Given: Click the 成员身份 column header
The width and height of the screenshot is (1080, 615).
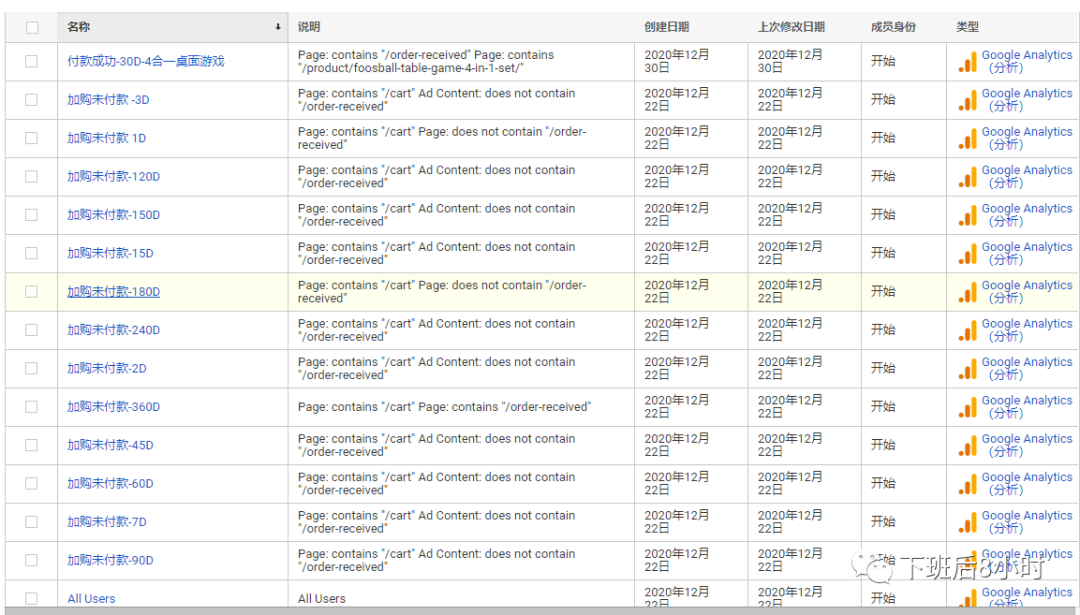Looking at the screenshot, I should 893,27.
